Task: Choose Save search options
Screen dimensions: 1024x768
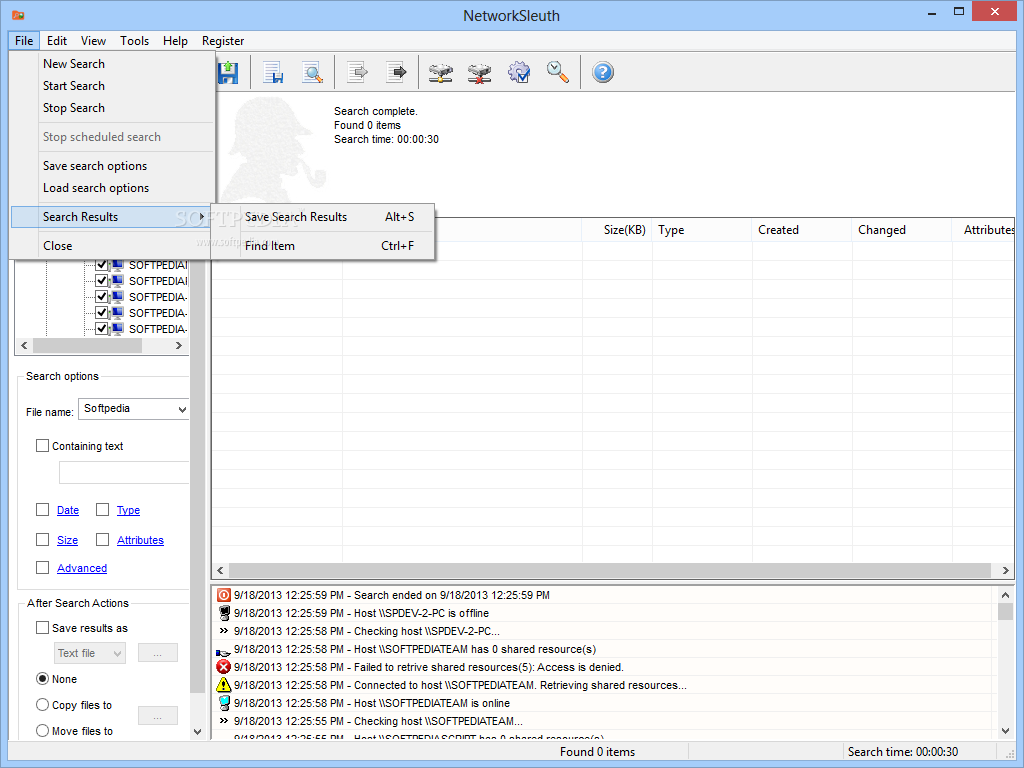Action: click(x=112, y=166)
